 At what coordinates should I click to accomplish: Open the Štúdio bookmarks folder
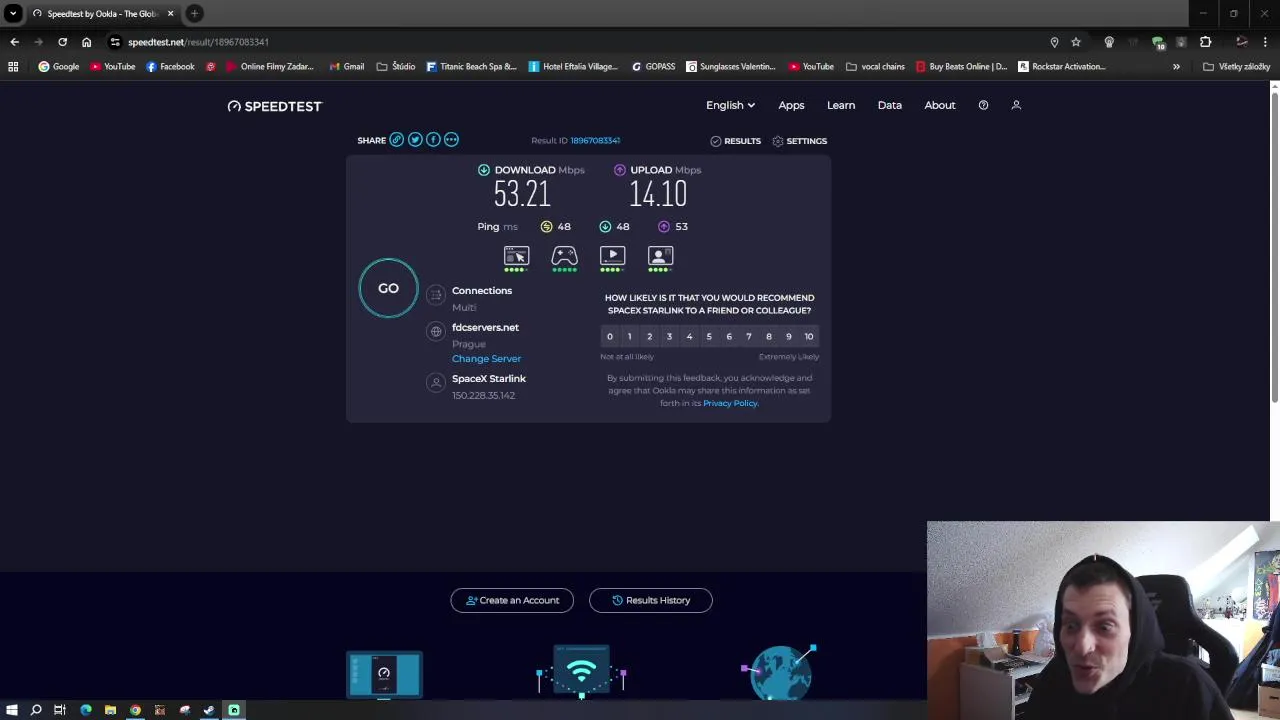point(396,67)
